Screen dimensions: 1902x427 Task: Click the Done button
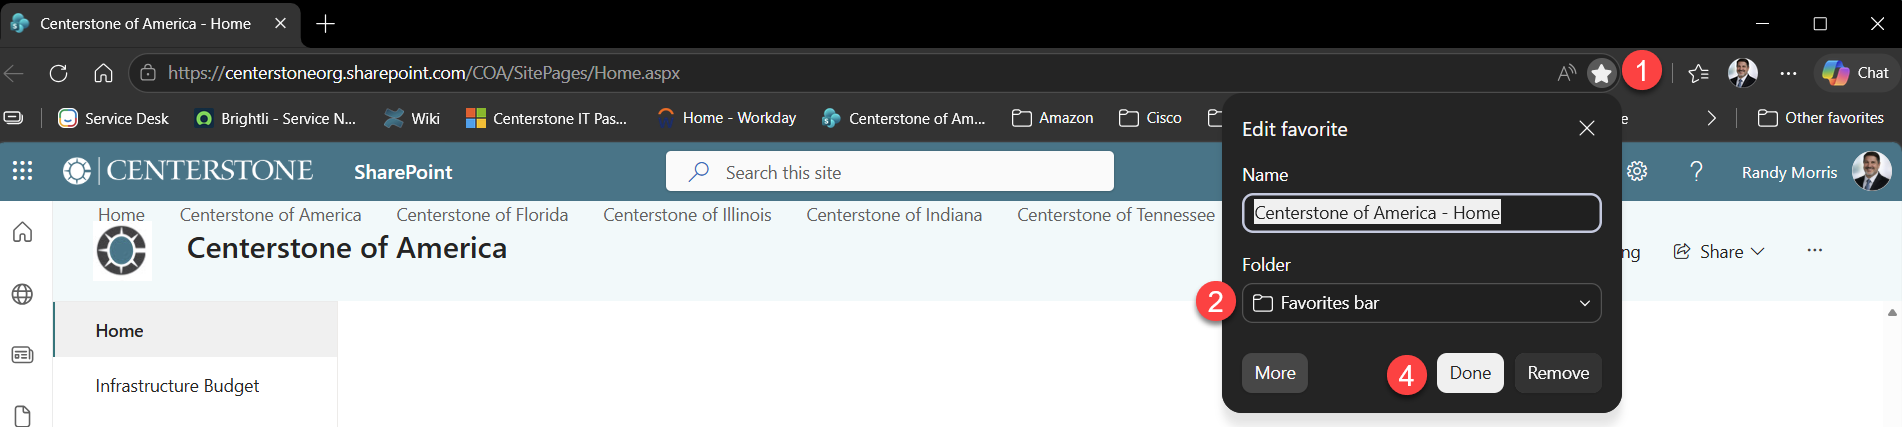tap(1470, 373)
